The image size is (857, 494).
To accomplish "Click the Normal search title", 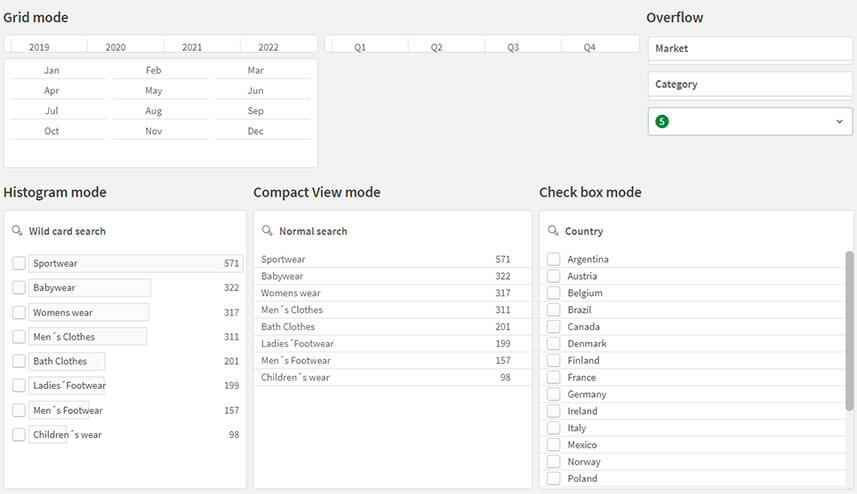I will 313,231.
